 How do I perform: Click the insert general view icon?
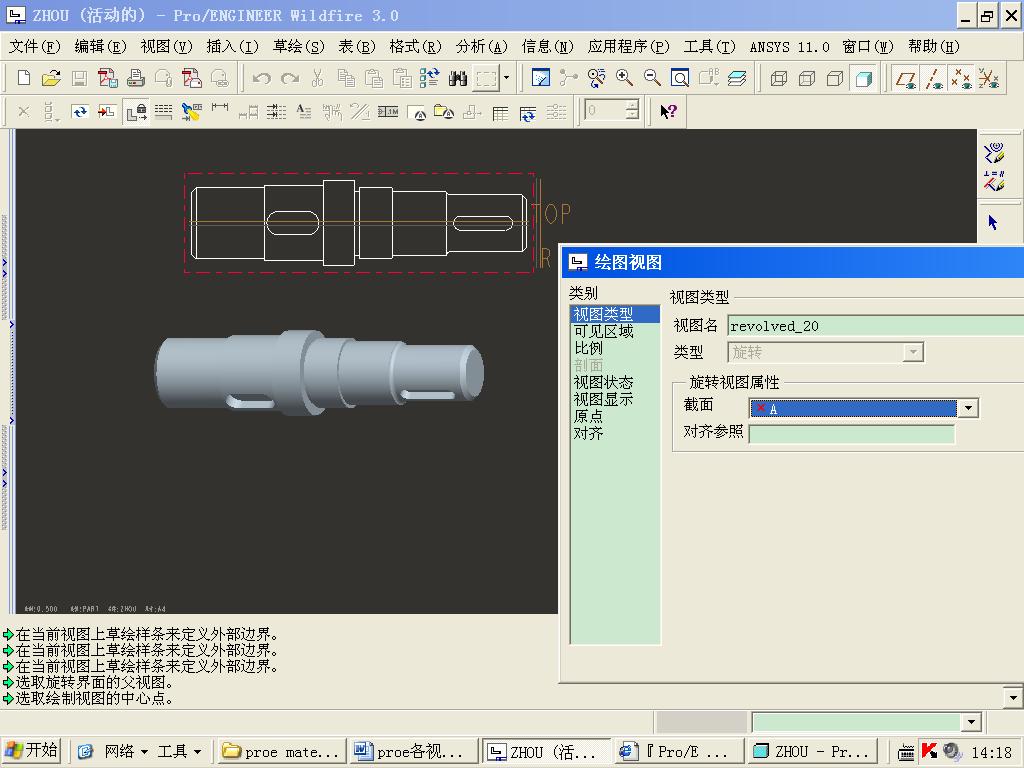click(x=107, y=112)
